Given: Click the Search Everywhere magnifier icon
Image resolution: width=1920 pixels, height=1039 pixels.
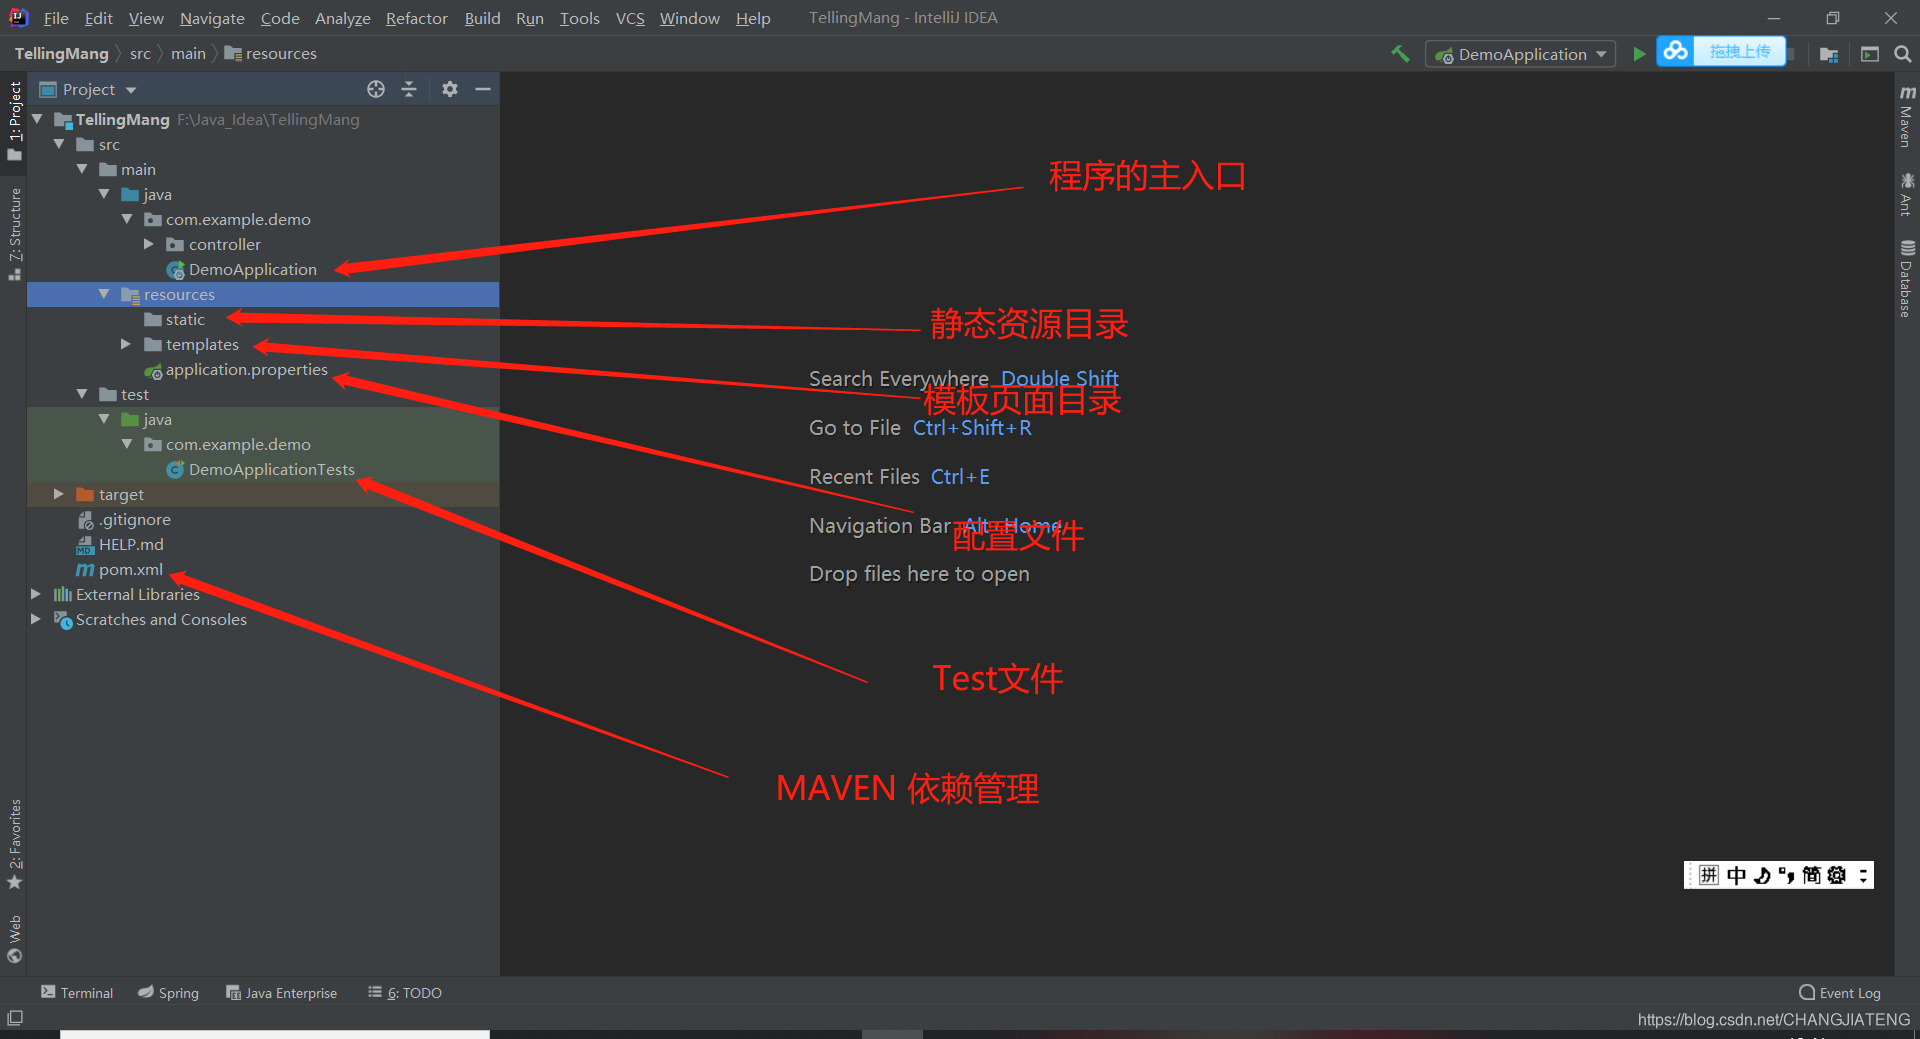Looking at the screenshot, I should (1903, 54).
